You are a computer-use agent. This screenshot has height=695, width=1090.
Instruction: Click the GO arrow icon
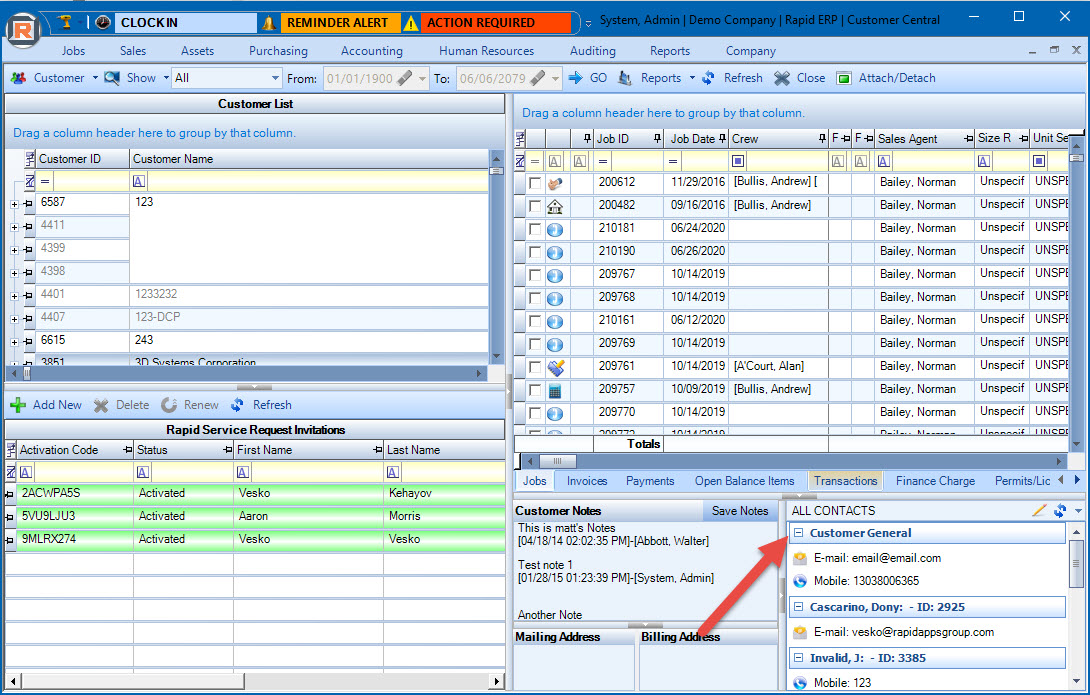click(x=576, y=78)
